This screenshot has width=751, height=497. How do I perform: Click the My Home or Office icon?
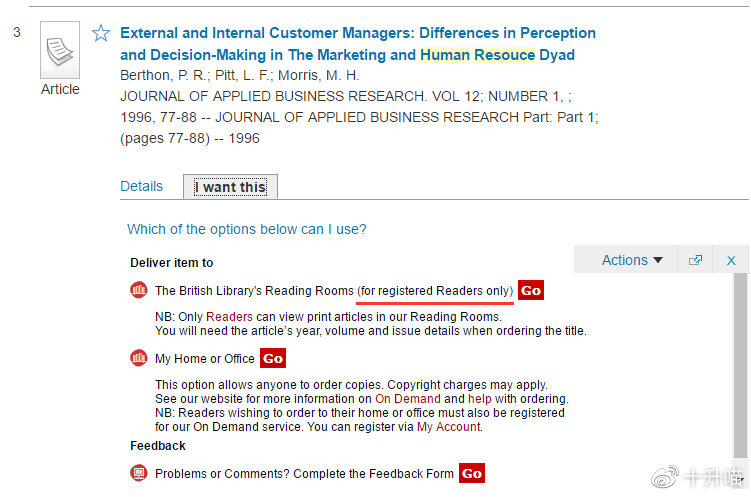(x=139, y=358)
